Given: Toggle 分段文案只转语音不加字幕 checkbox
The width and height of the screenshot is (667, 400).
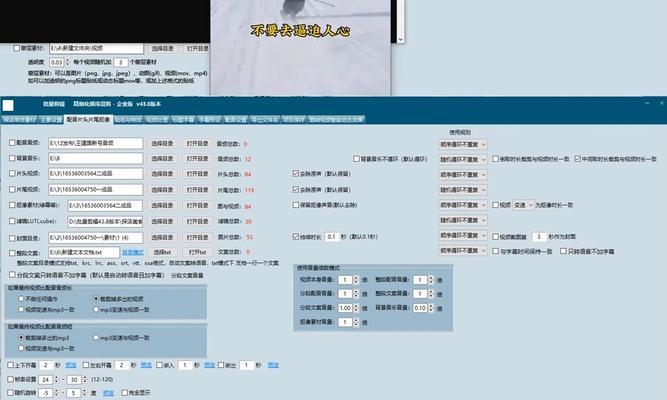Looking at the screenshot, I should [12, 275].
